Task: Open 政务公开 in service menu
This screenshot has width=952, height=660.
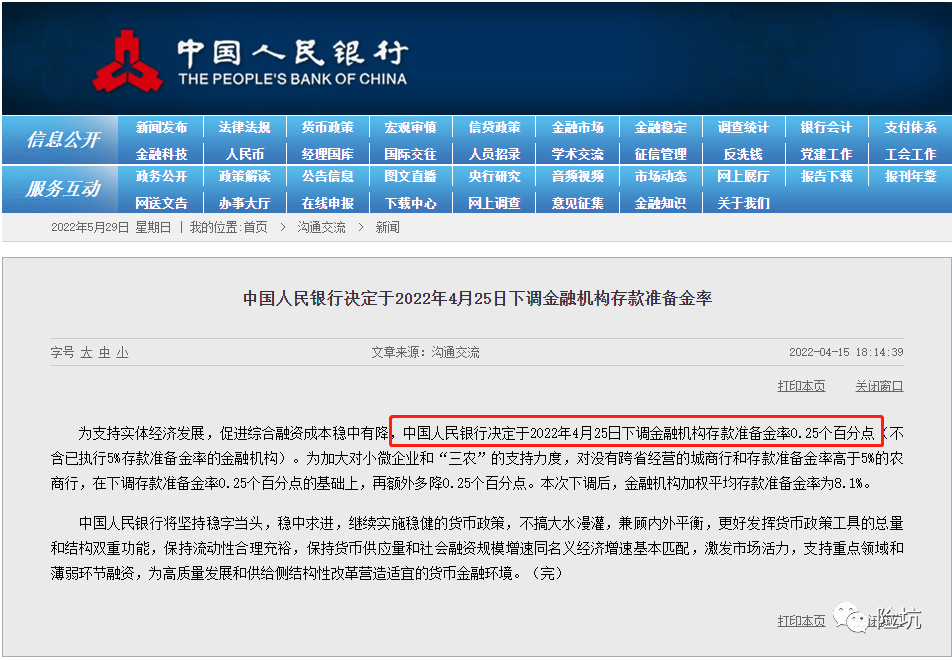Action: 162,177
